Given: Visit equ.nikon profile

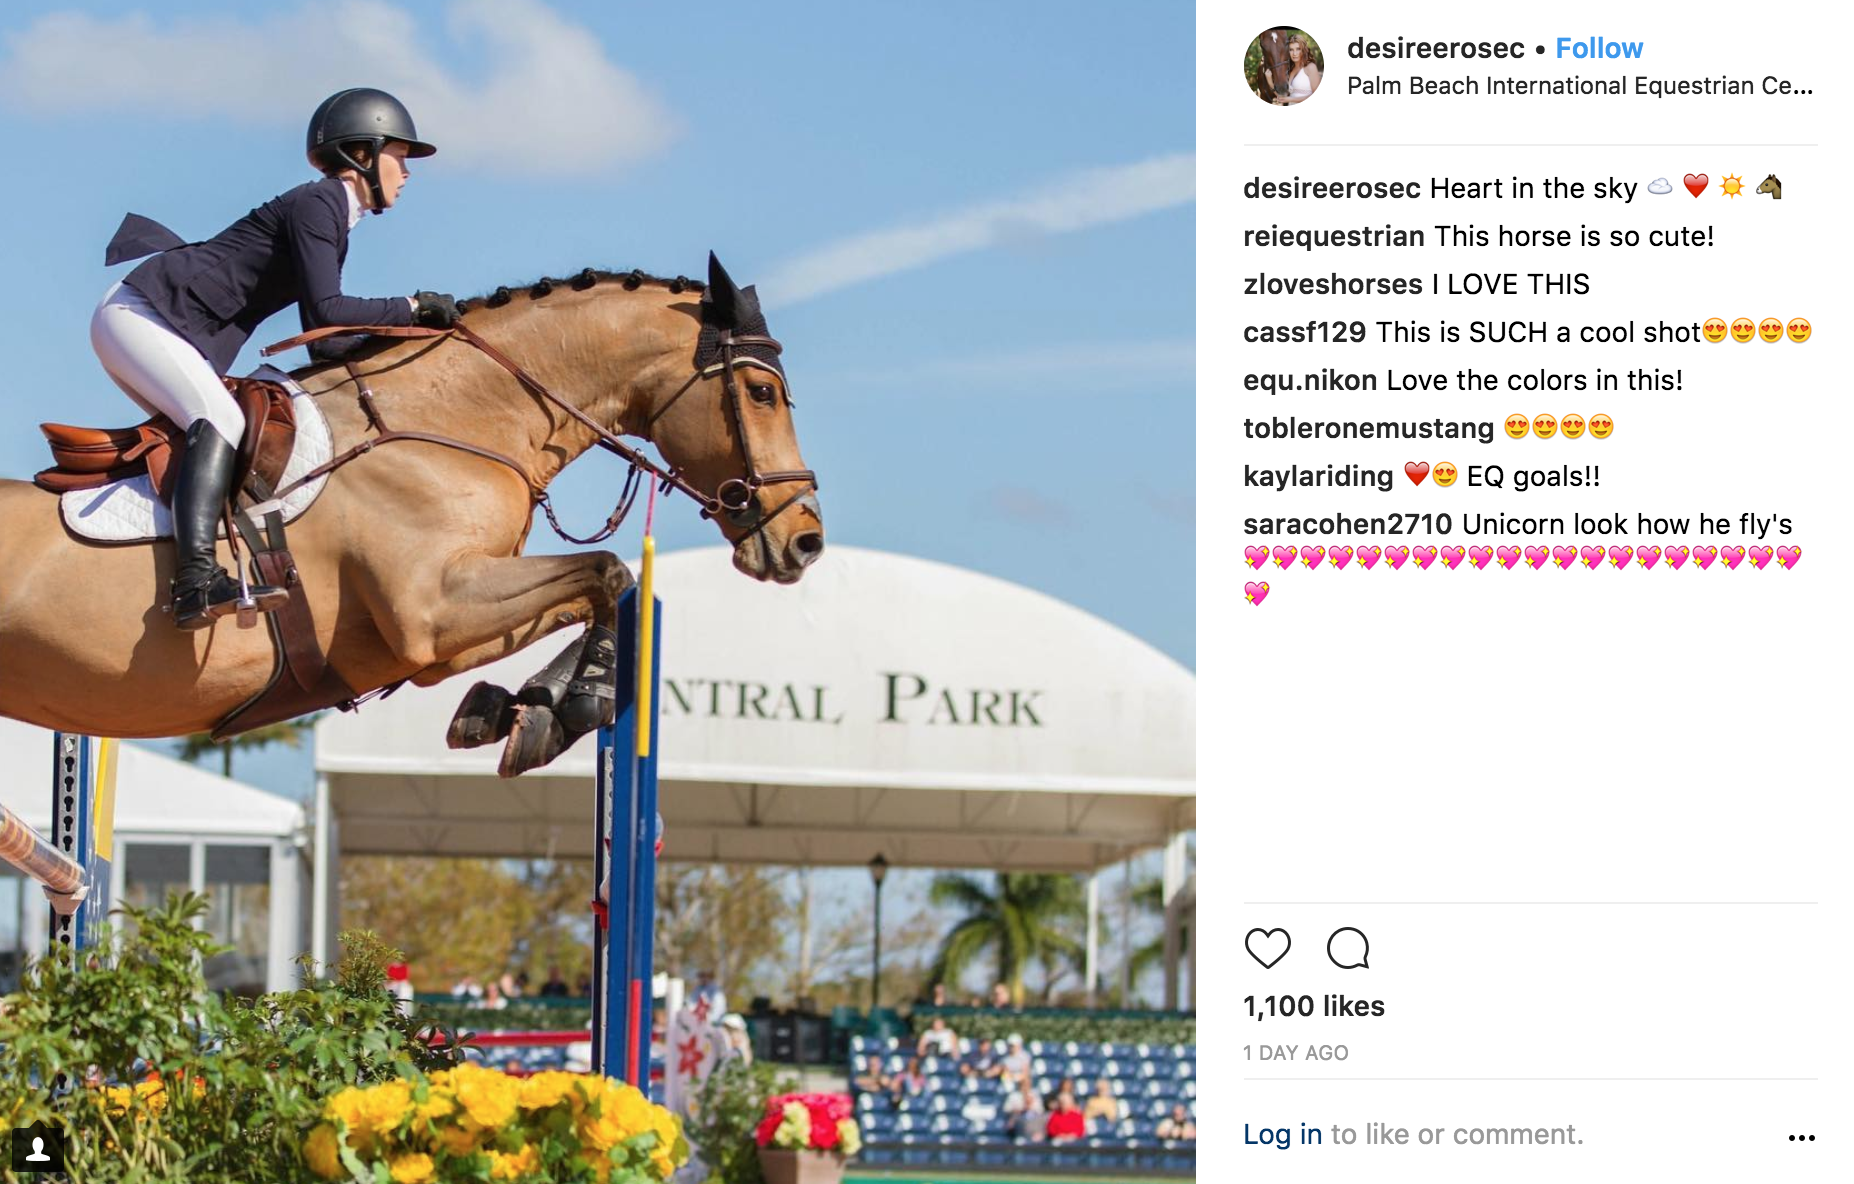Looking at the screenshot, I should tap(1310, 380).
